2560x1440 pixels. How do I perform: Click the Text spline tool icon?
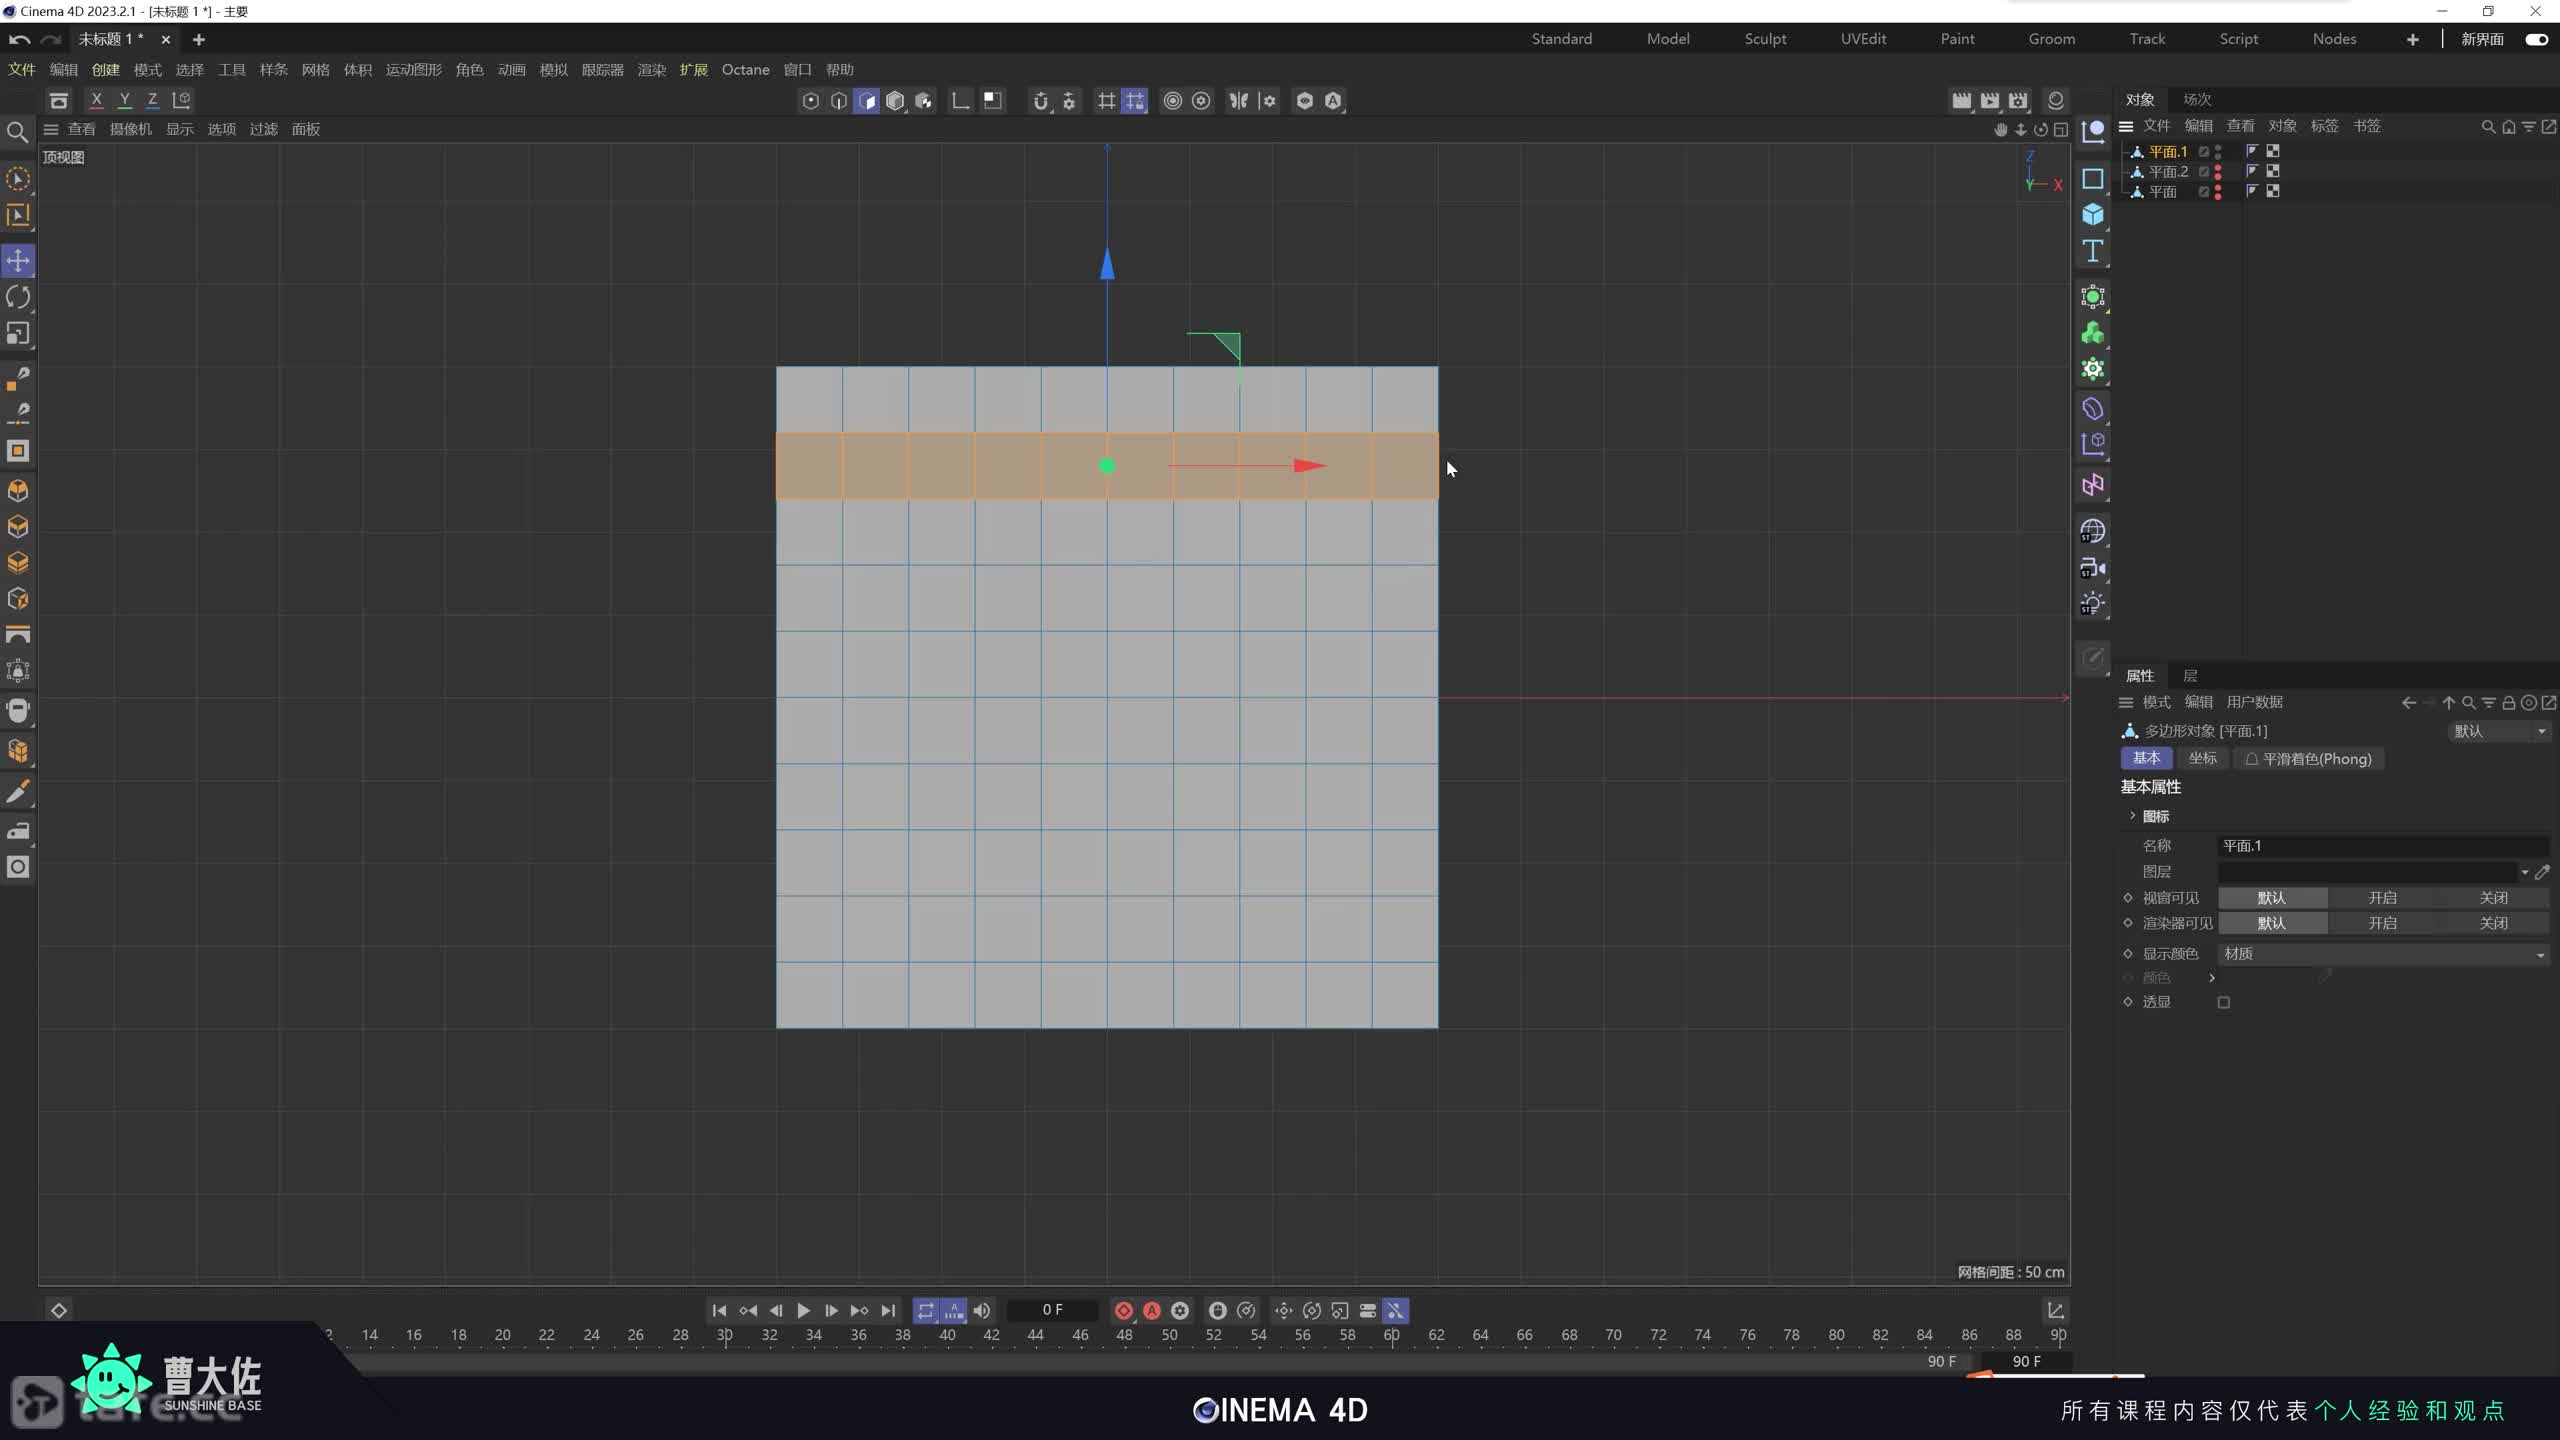[x=2092, y=251]
